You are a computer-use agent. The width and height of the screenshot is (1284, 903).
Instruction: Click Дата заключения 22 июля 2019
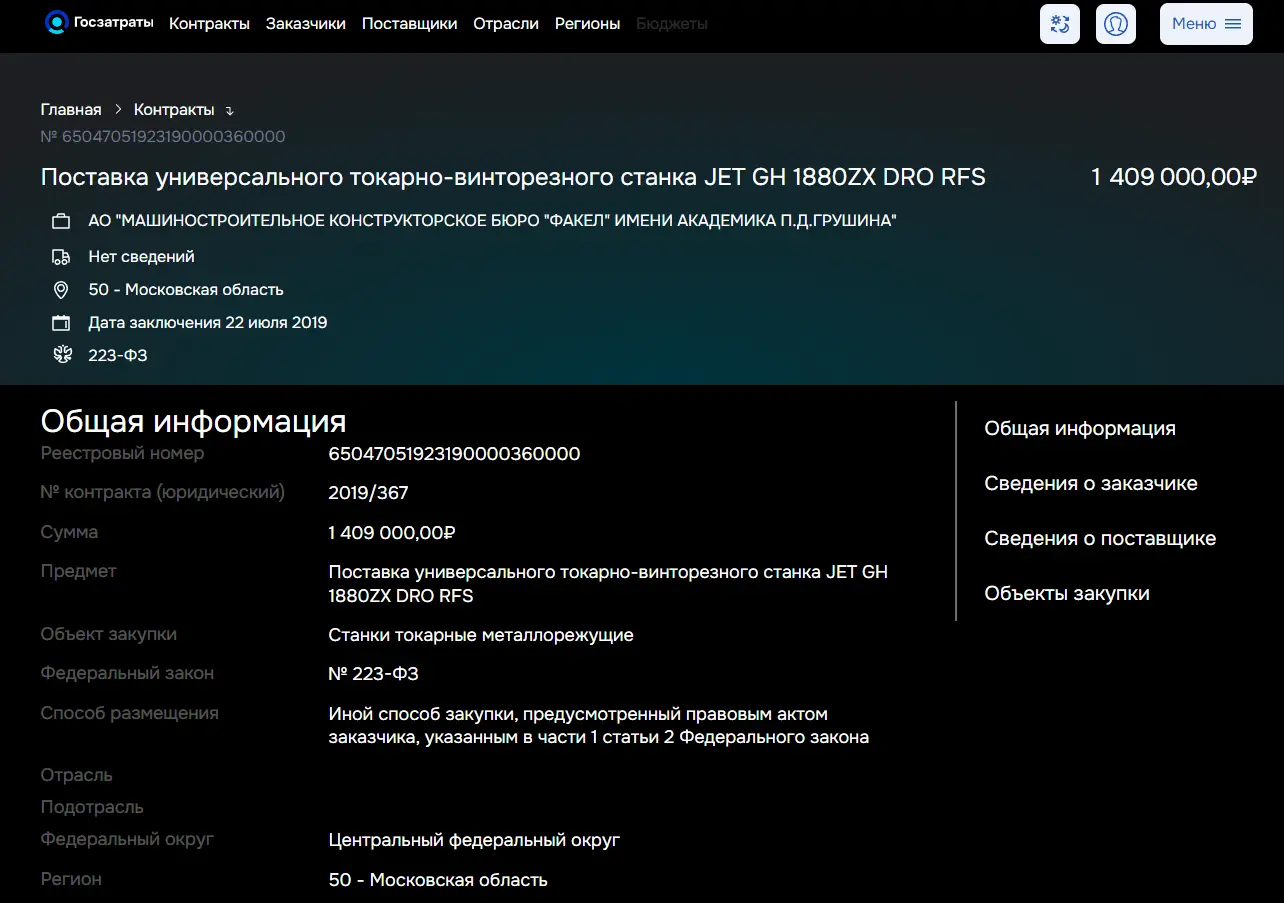tap(208, 323)
